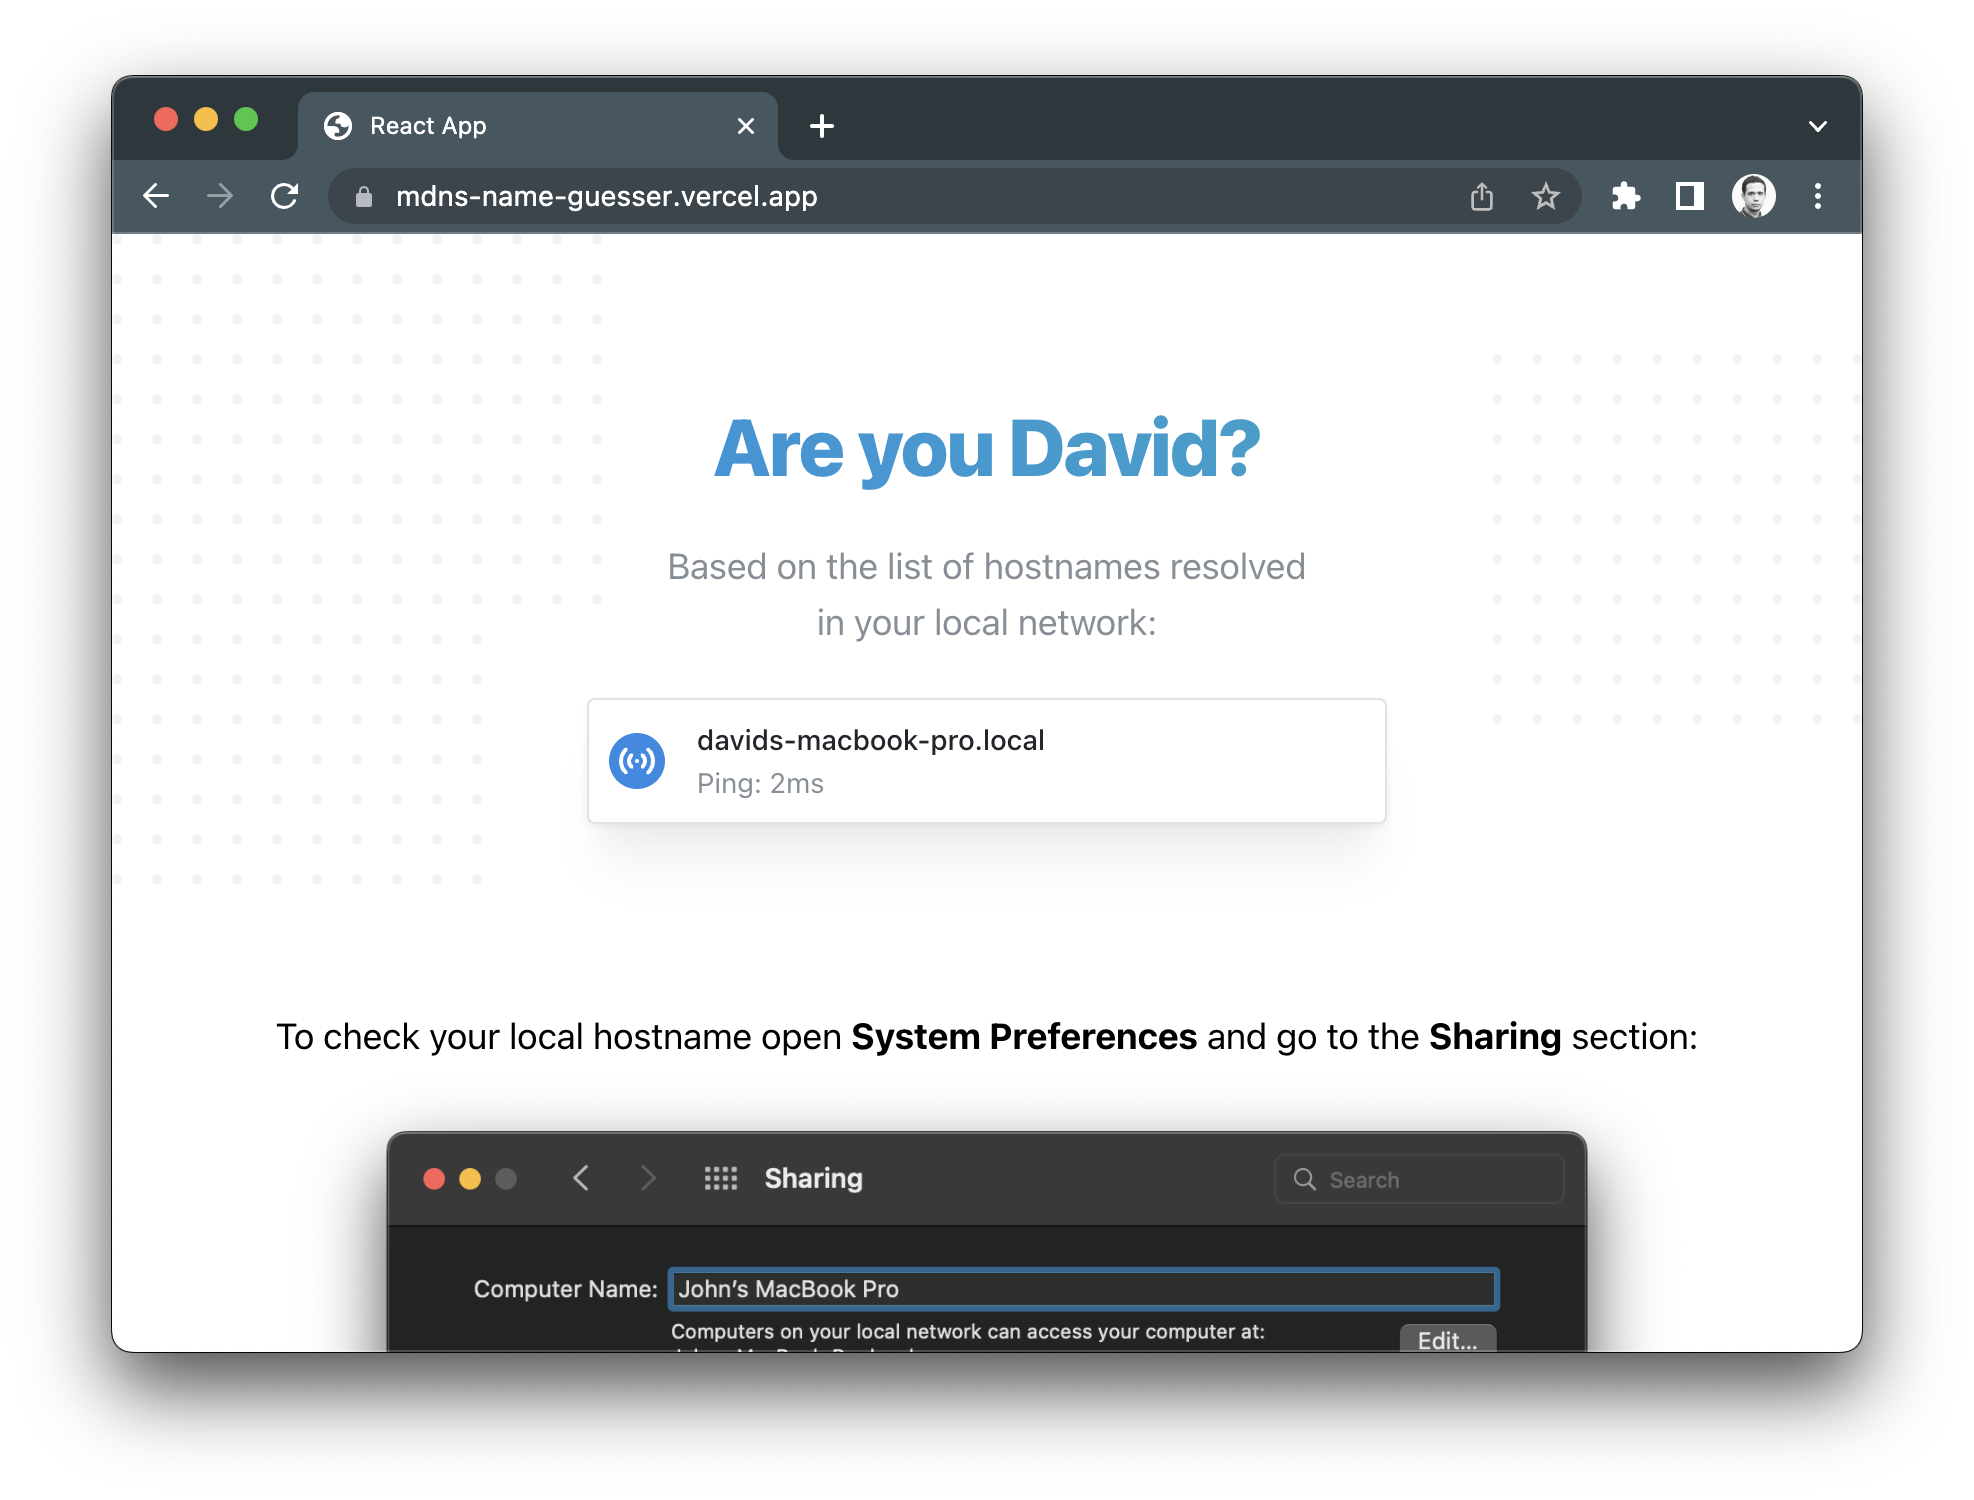
Task: Click the browser forward arrow
Action: coord(220,196)
